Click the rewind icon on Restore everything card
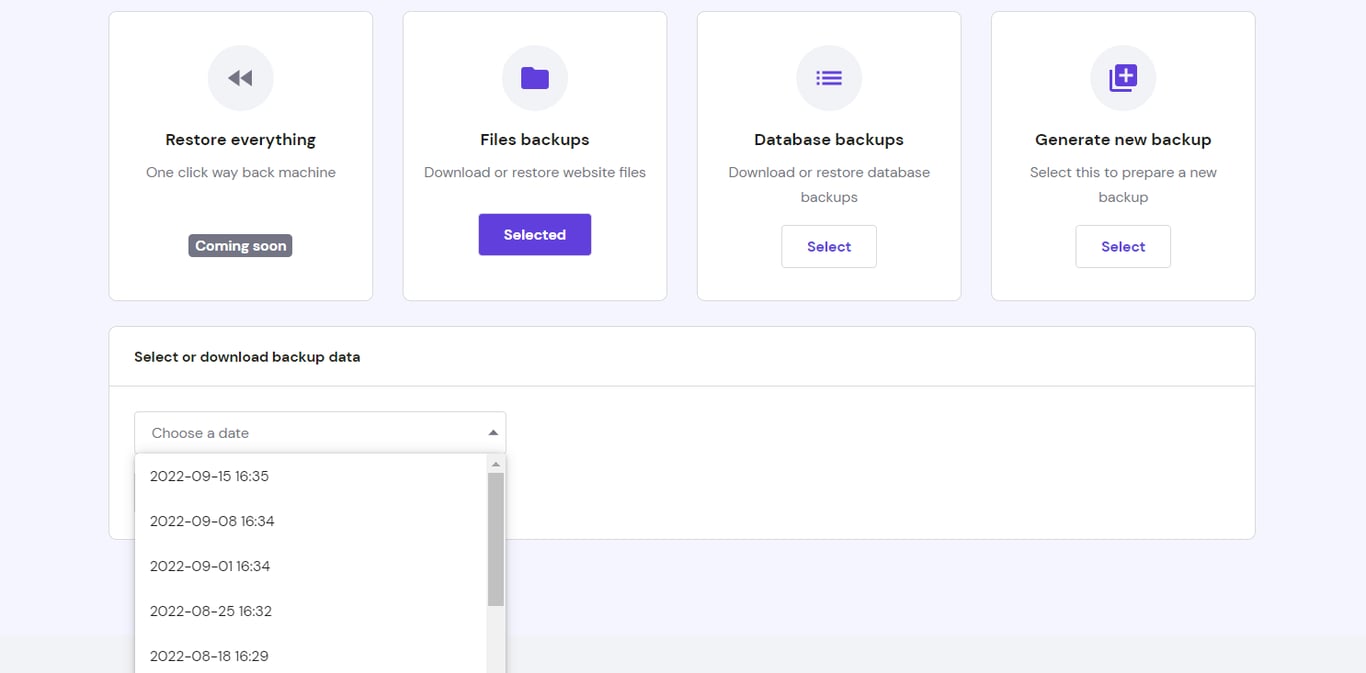 [x=240, y=78]
